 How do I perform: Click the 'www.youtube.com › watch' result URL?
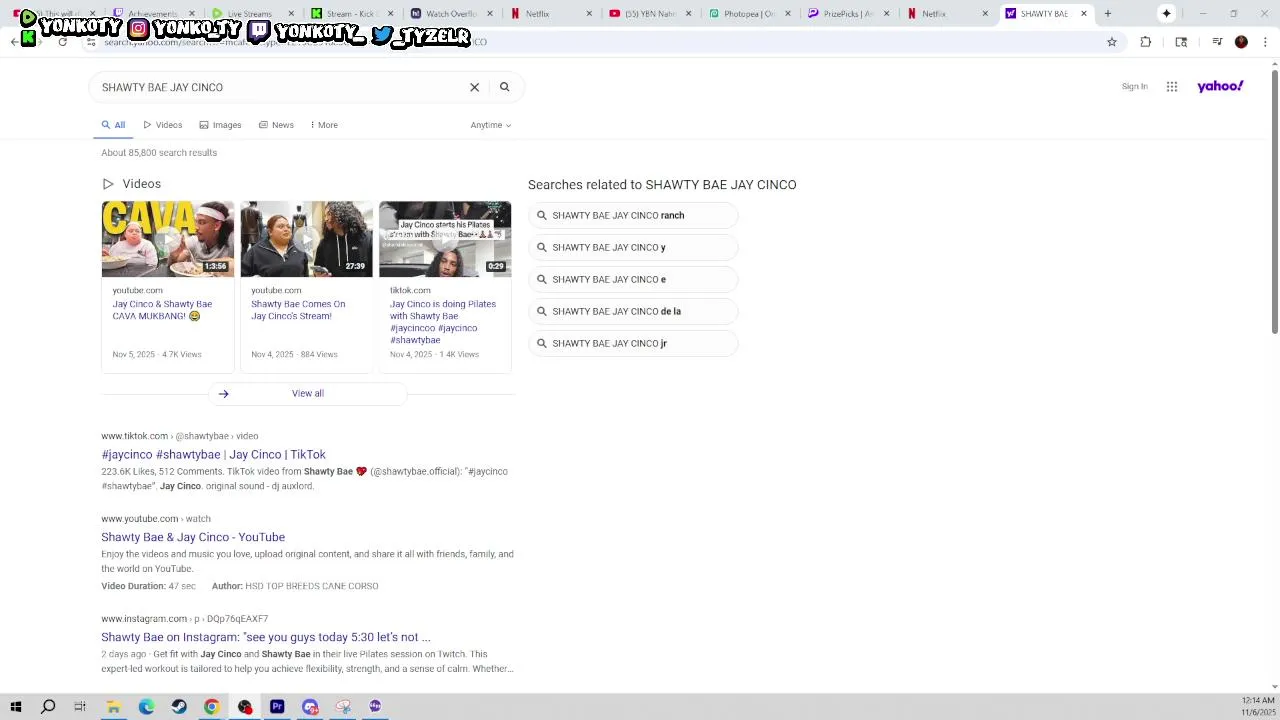[x=156, y=519]
